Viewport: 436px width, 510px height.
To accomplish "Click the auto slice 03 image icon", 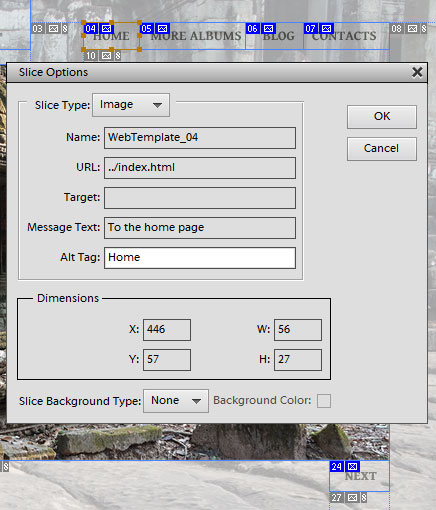I will [53, 29].
